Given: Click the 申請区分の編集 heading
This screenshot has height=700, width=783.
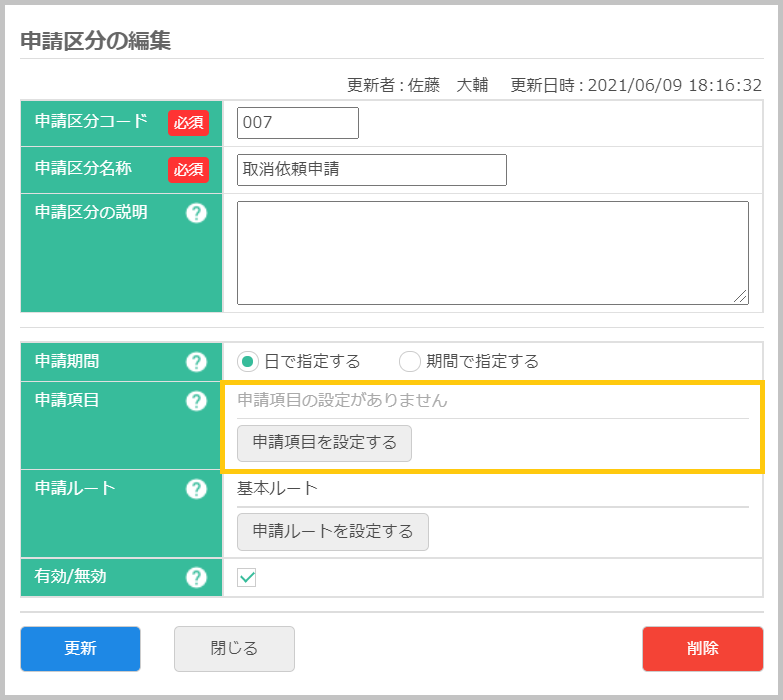Looking at the screenshot, I should point(96,41).
